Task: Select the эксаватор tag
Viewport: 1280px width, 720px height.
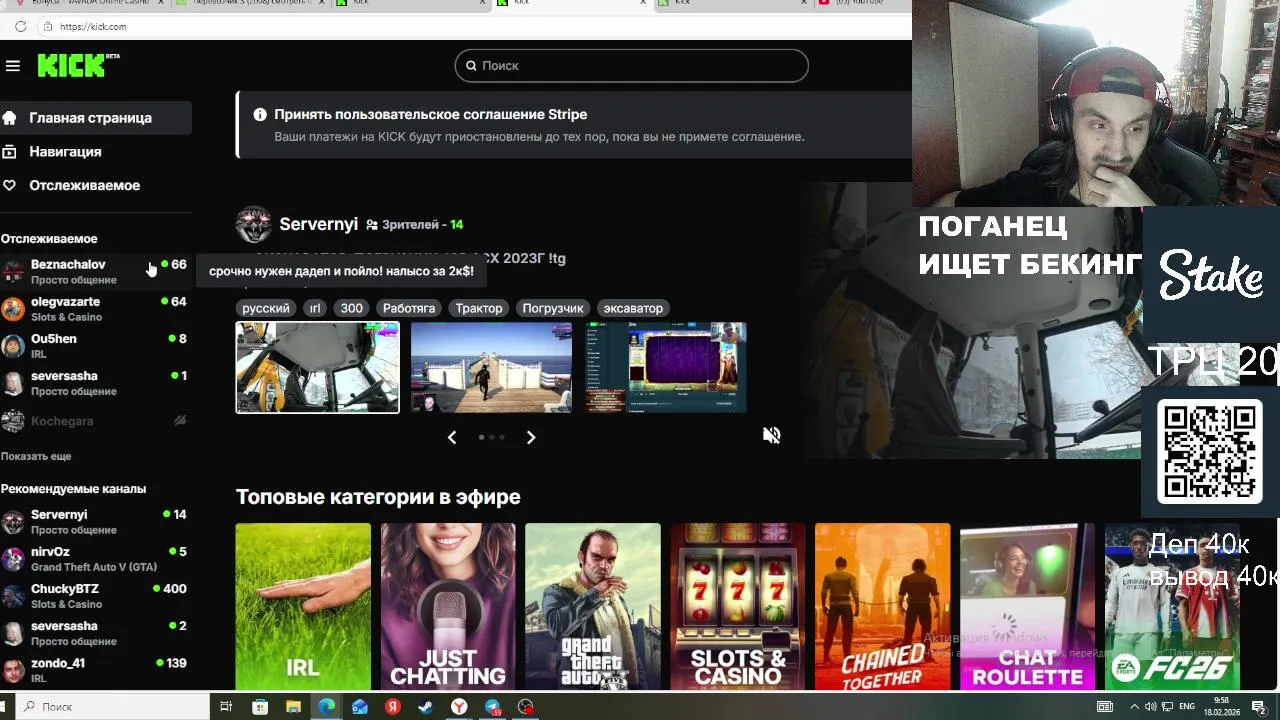Action: point(633,308)
